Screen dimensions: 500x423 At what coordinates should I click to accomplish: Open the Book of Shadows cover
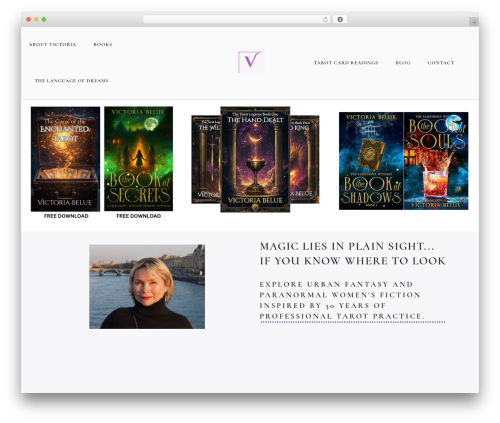(371, 161)
